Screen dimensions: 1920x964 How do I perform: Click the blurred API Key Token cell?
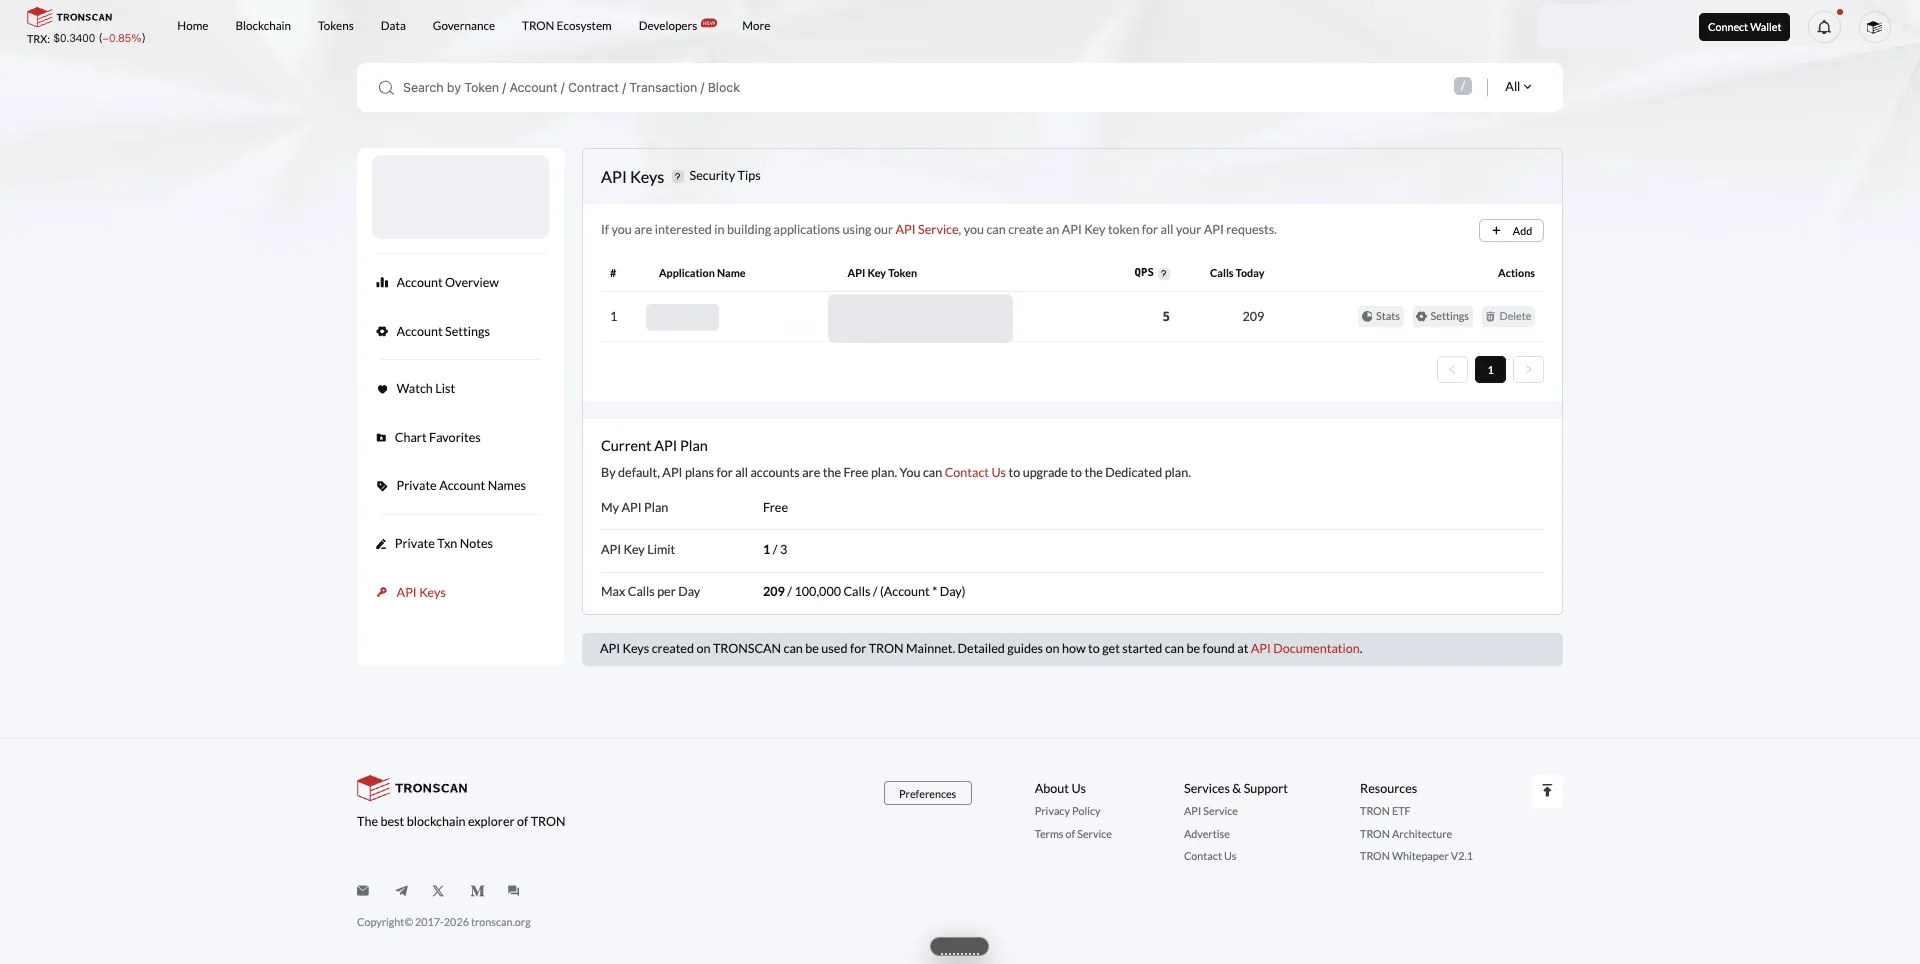pos(920,318)
